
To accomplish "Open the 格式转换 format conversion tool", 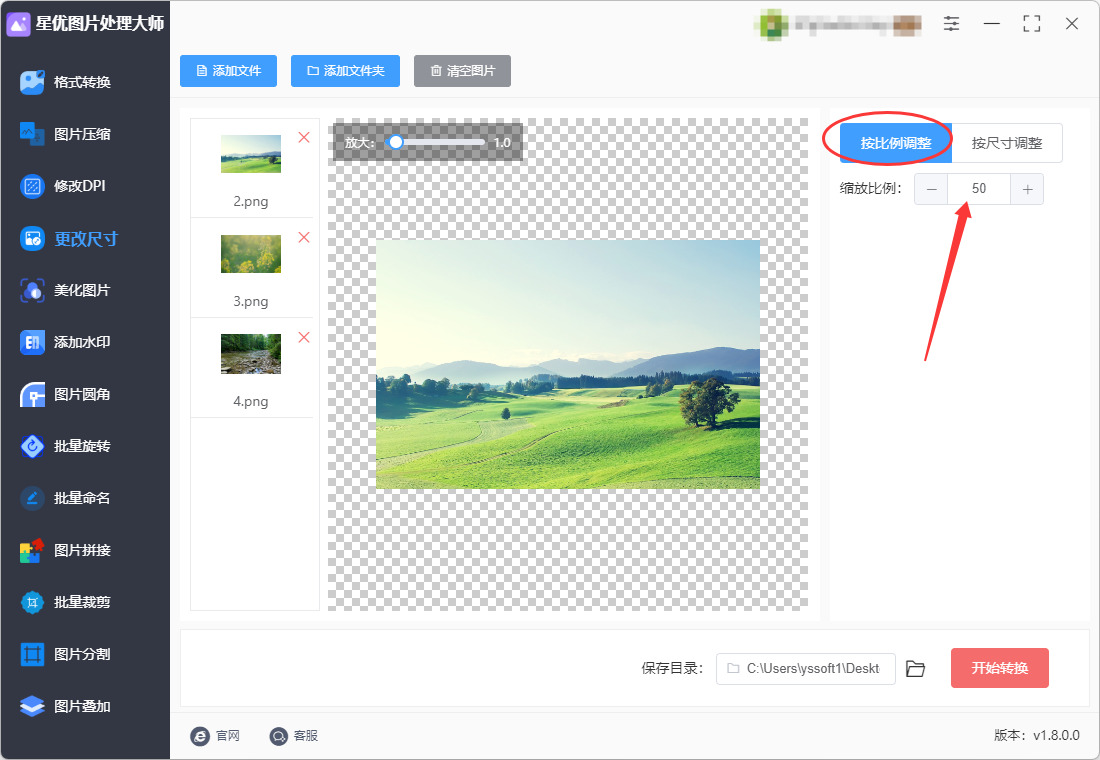I will coord(82,82).
